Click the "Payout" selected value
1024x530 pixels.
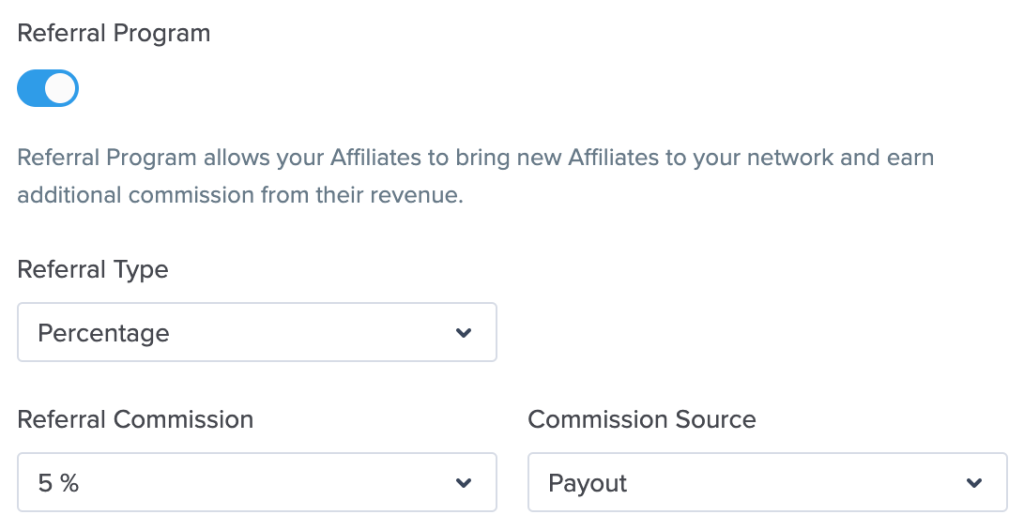[x=588, y=484]
